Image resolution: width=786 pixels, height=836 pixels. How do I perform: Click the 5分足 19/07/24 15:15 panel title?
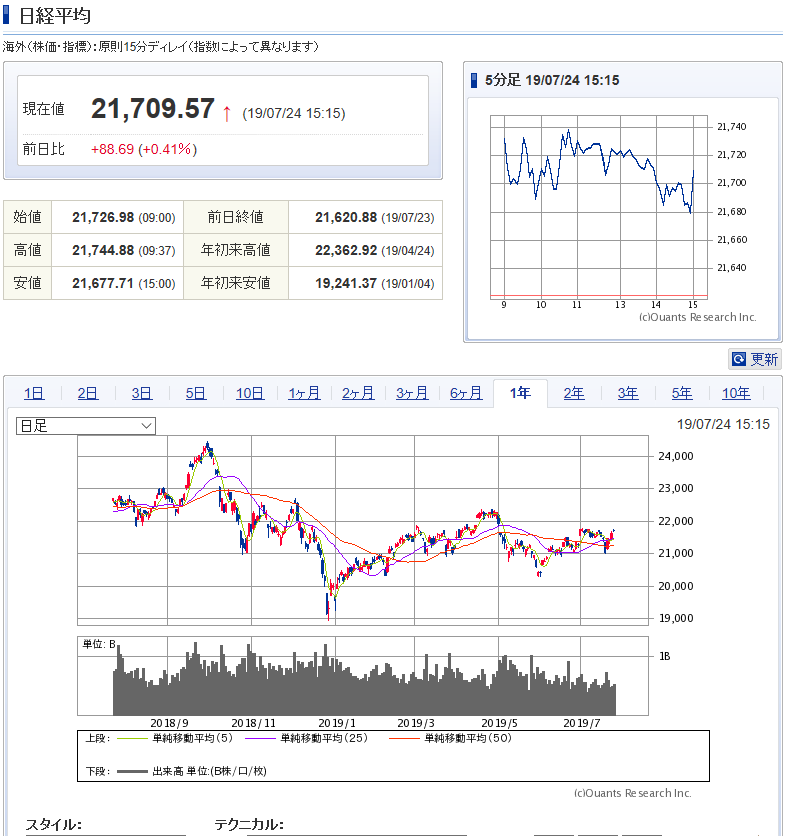point(552,81)
